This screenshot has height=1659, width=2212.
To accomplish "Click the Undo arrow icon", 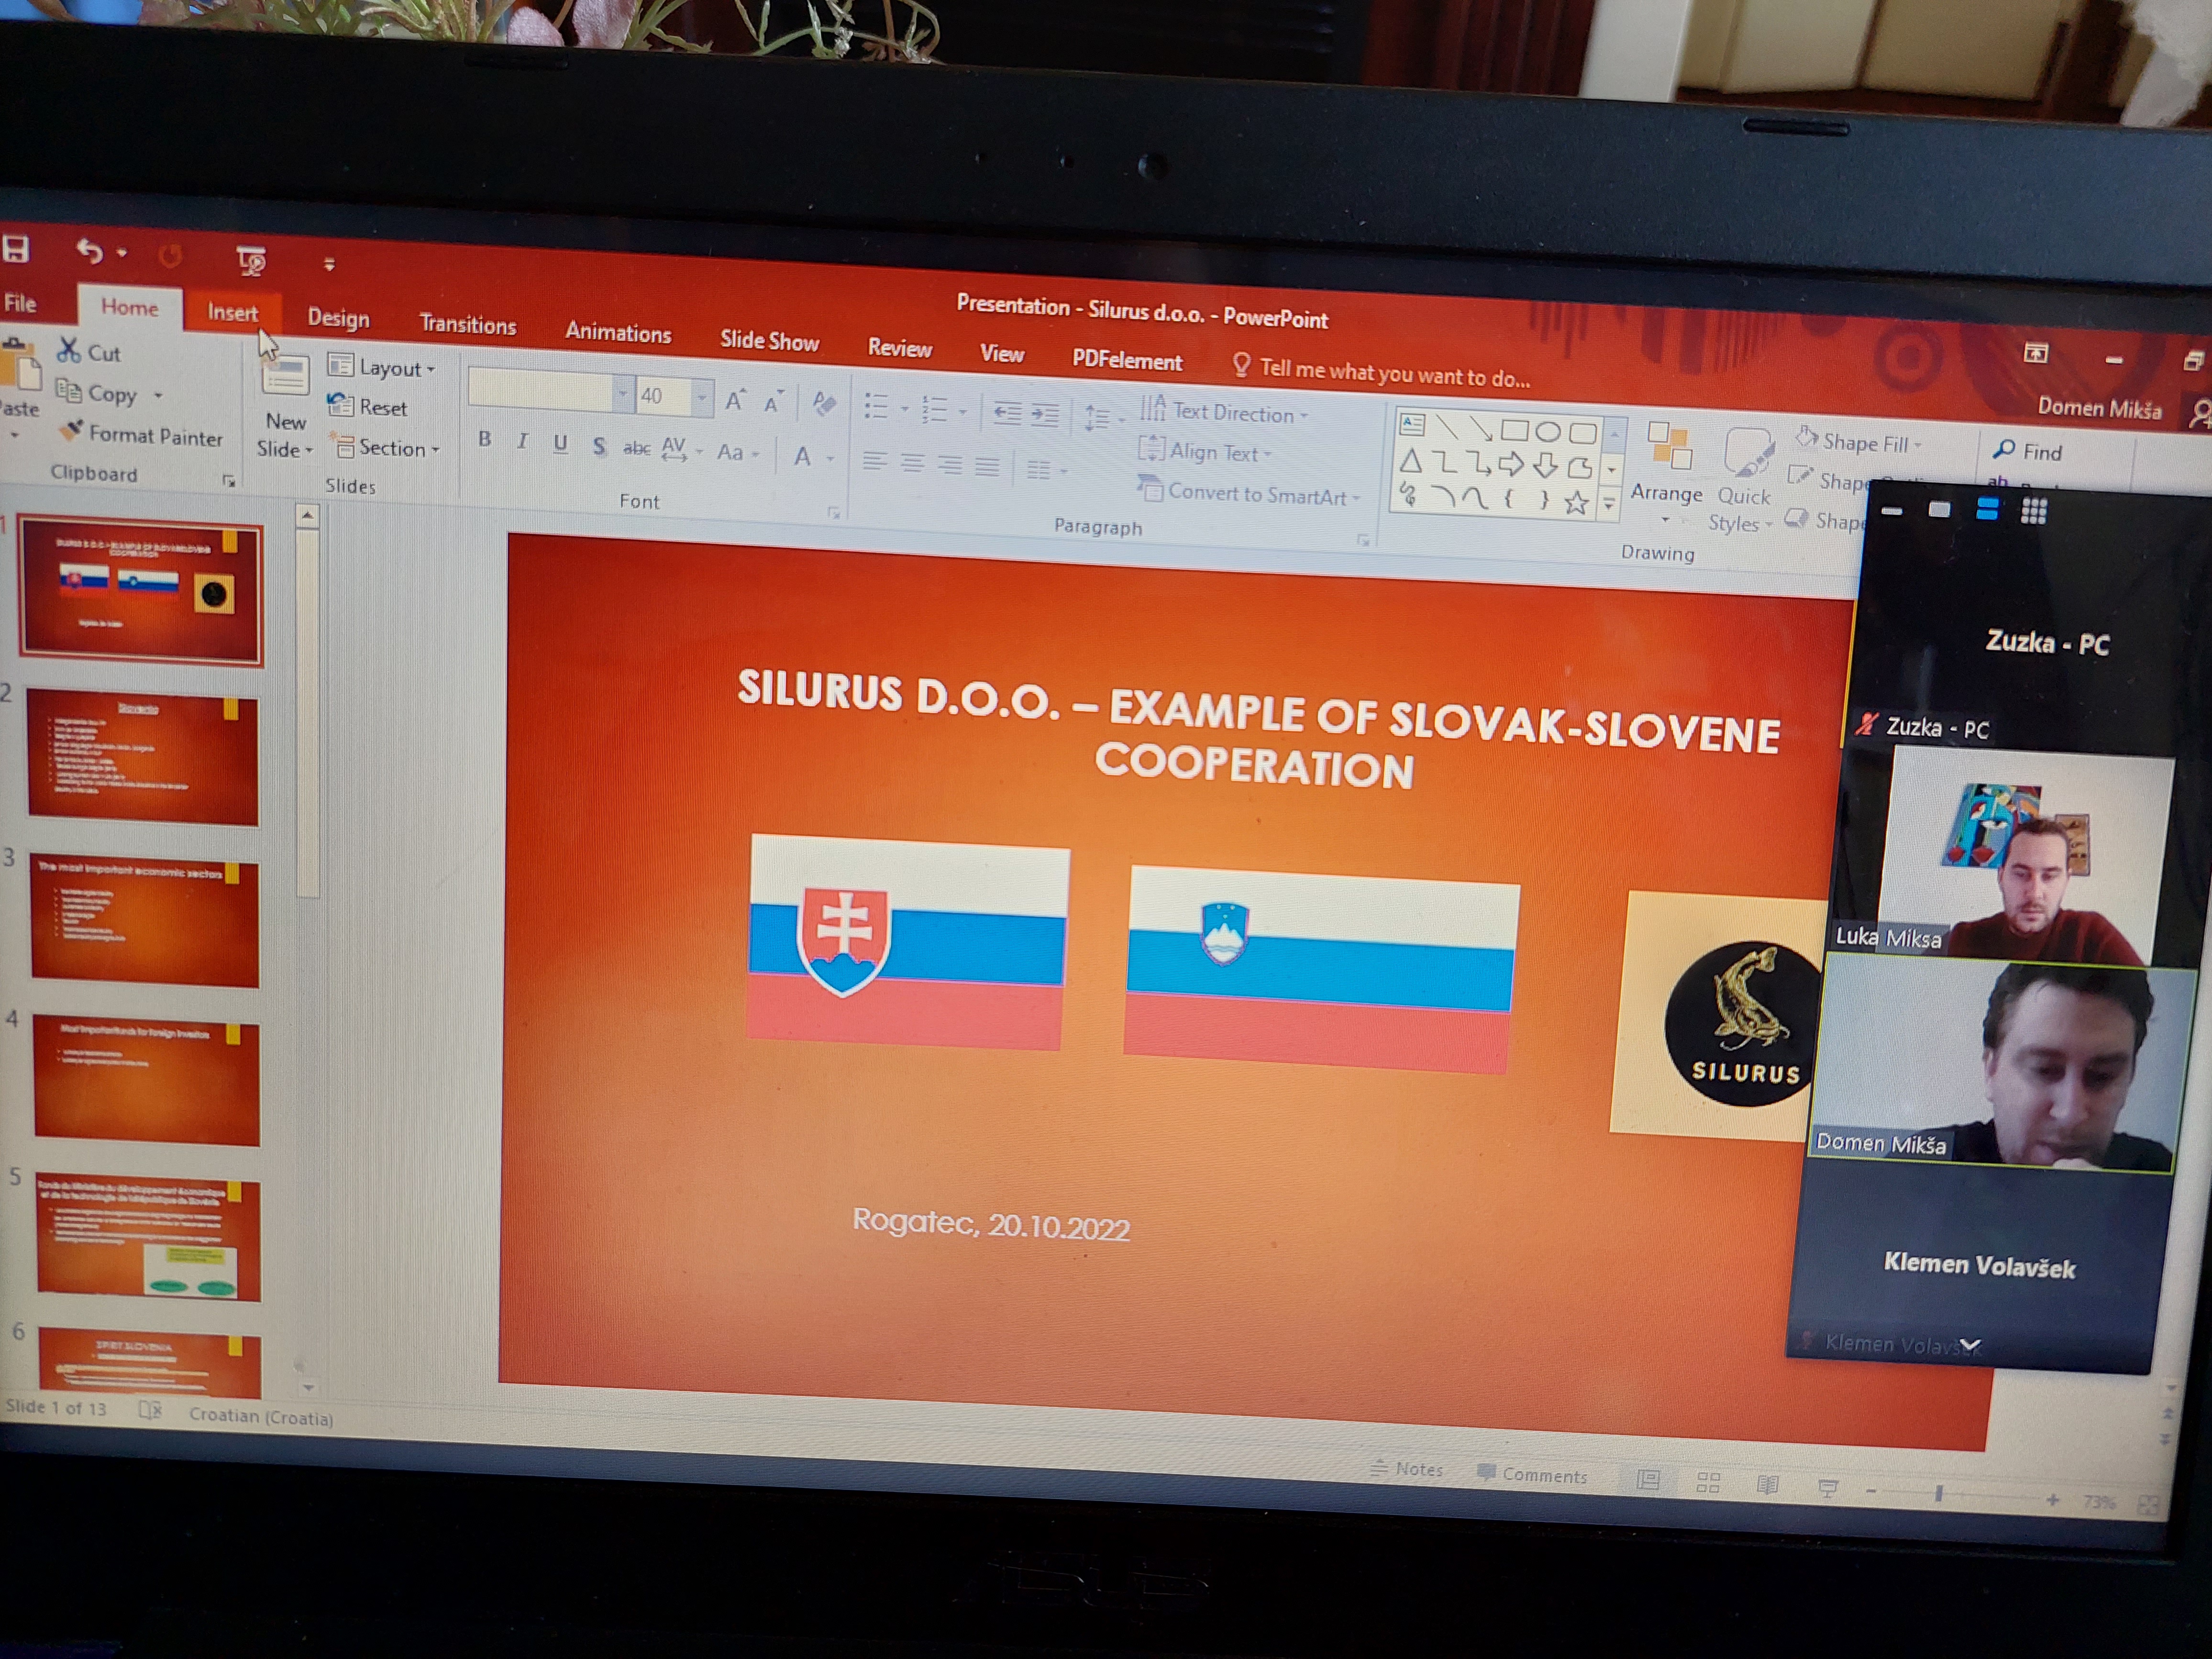I will coord(89,251).
